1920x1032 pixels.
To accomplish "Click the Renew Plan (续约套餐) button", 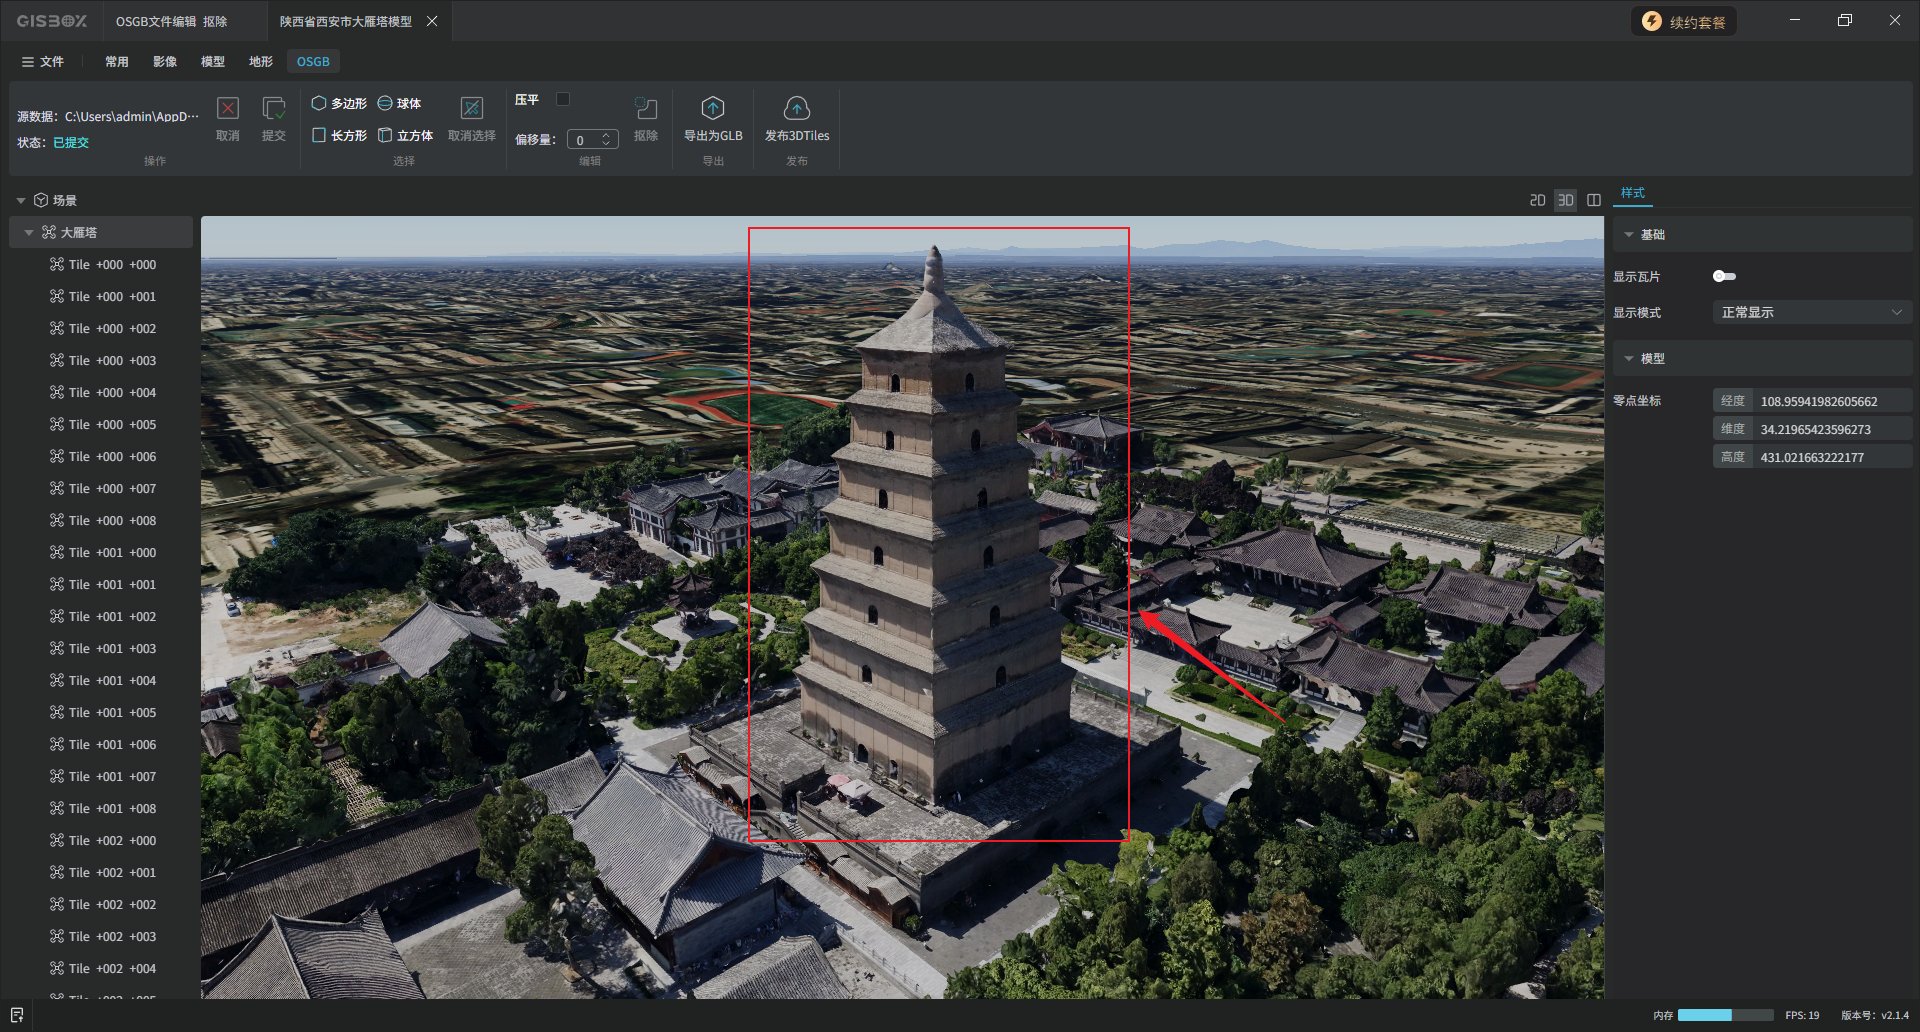I will [x=1684, y=22].
